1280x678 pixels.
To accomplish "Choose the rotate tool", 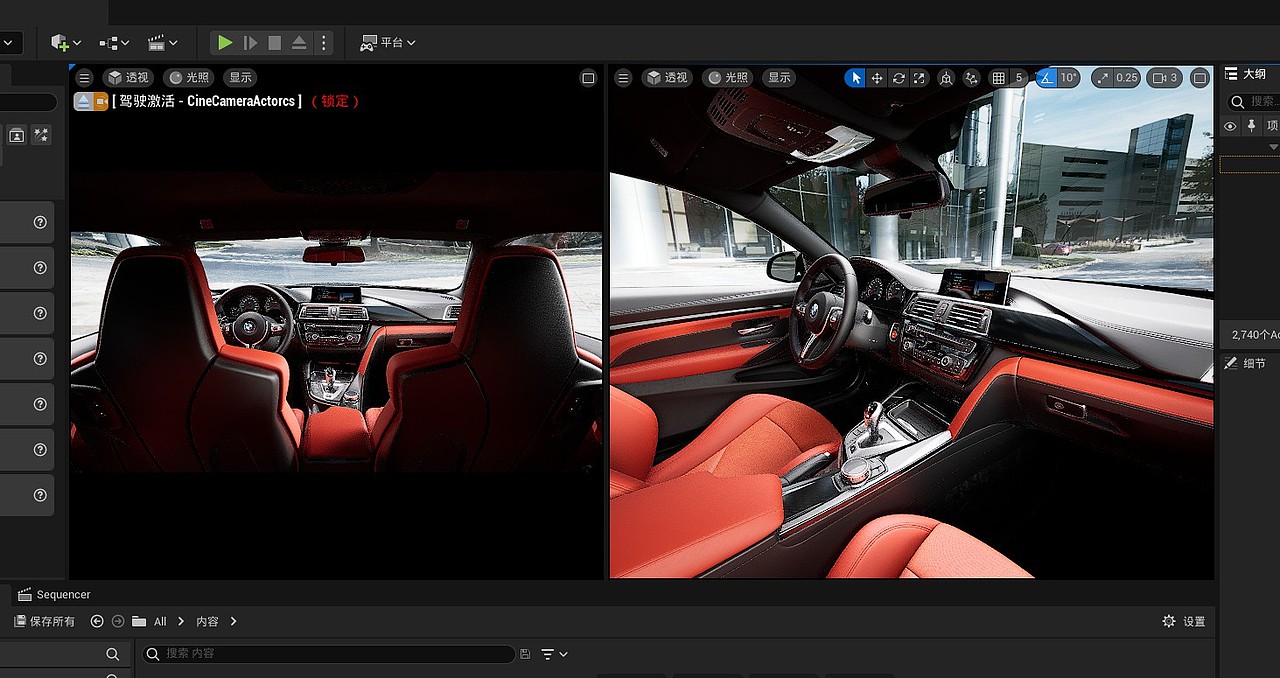I will point(898,78).
